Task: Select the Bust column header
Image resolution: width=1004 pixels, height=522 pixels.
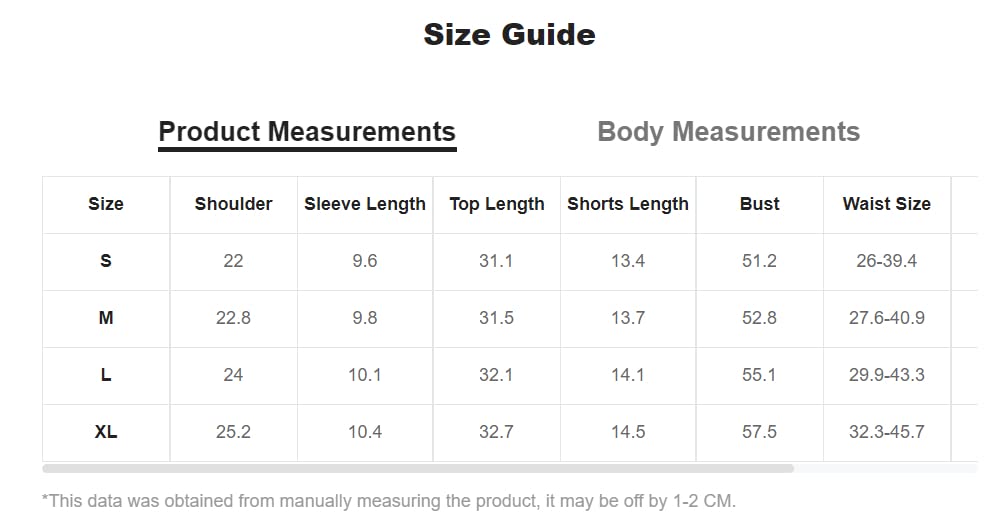Action: (x=760, y=204)
